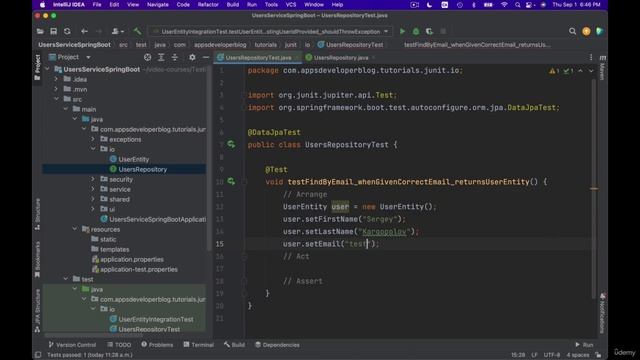Click Collapse All in Project panel
Screen dimensions: 640x360
175,58
